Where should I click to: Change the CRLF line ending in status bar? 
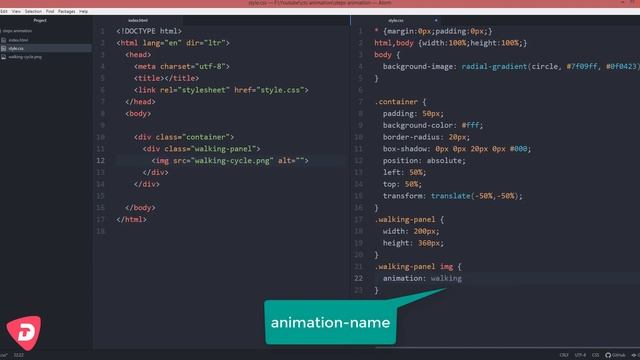point(564,355)
